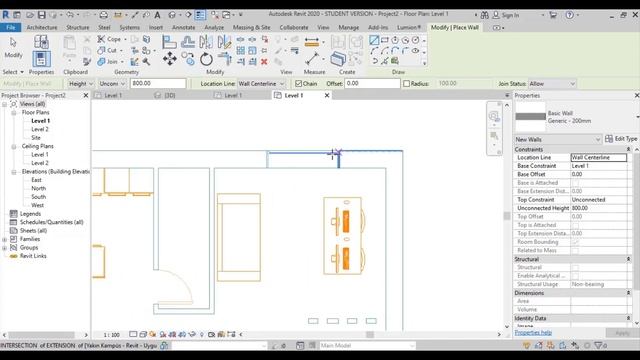Switch to the {3D} view tab

(x=170, y=95)
